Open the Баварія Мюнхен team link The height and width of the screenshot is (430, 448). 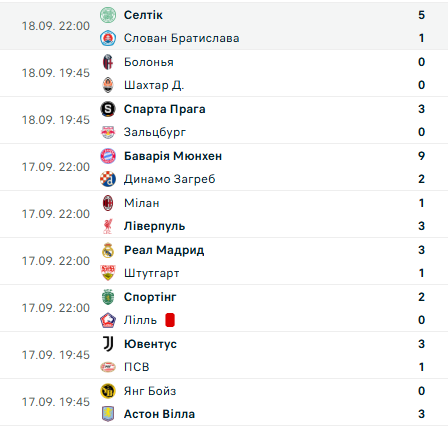coord(173,156)
